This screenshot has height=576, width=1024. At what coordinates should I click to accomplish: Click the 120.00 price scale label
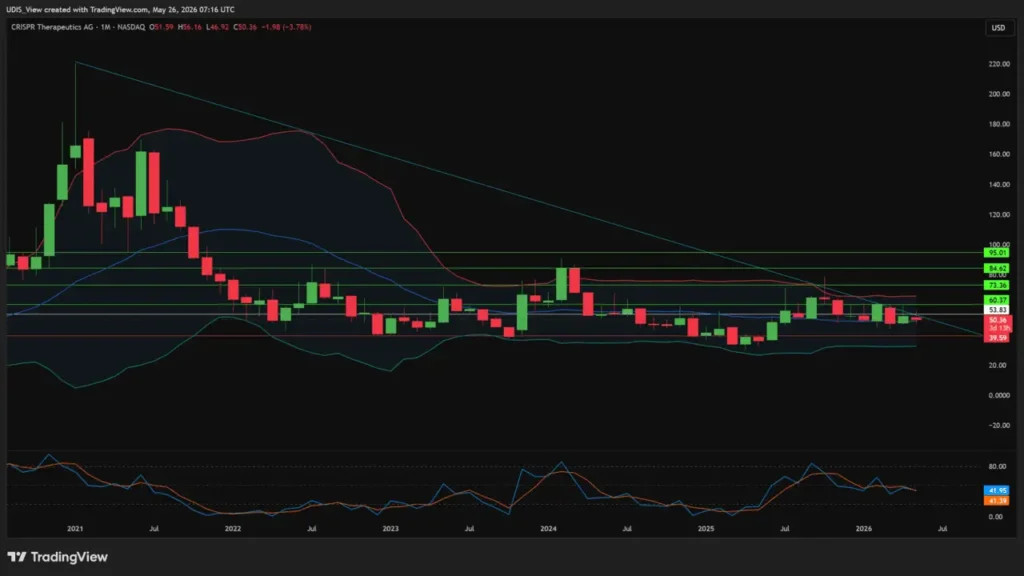[x=999, y=215]
